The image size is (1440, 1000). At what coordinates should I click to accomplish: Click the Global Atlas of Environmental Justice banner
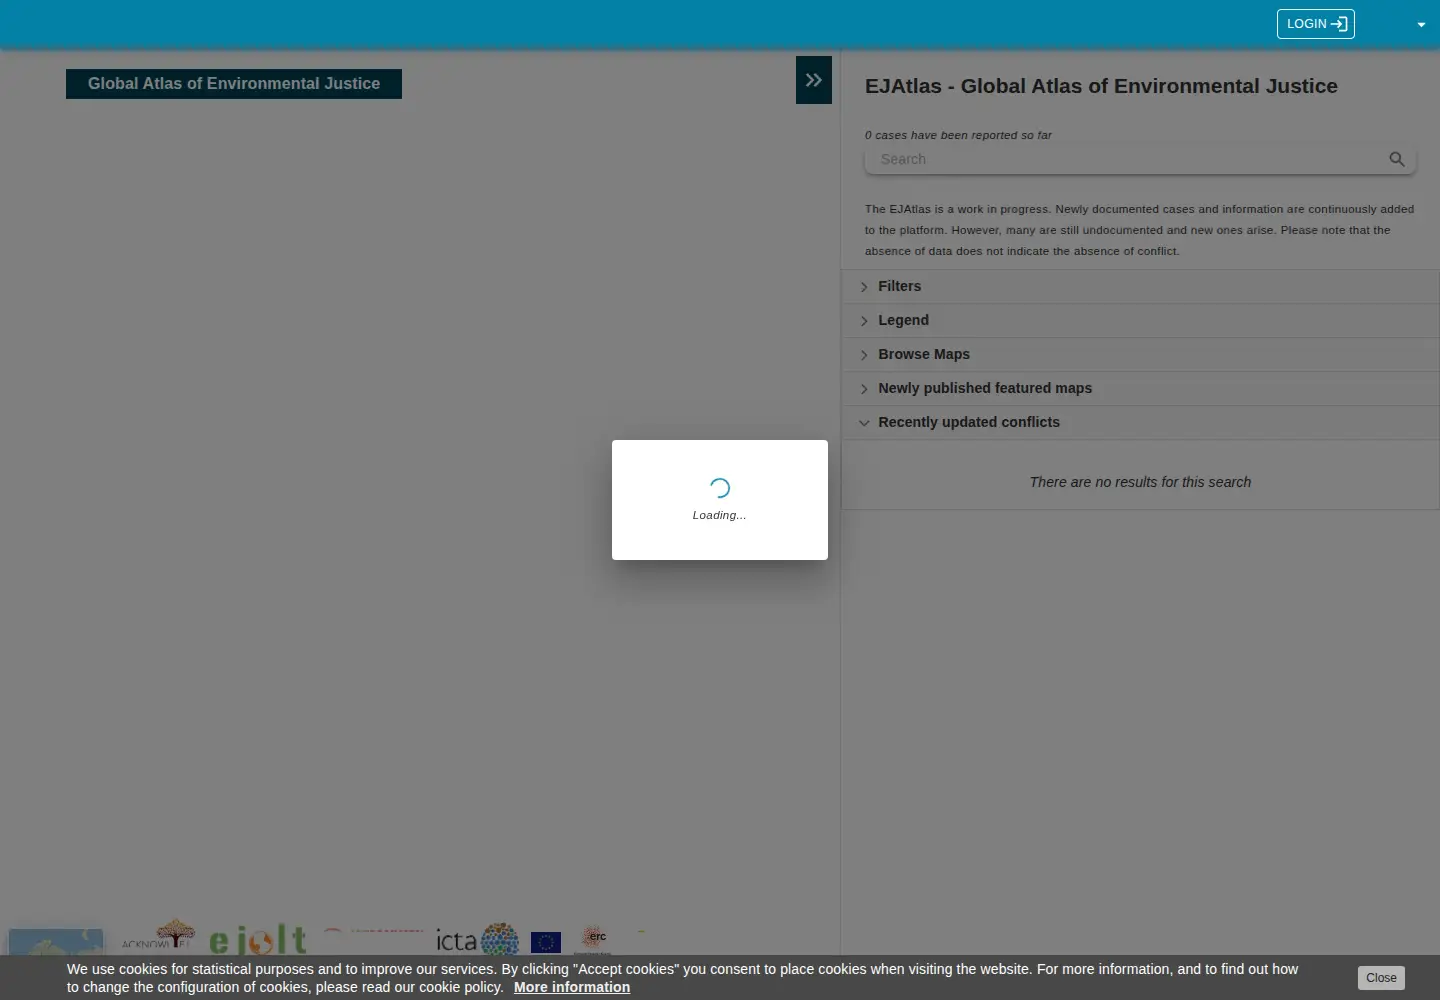234,84
